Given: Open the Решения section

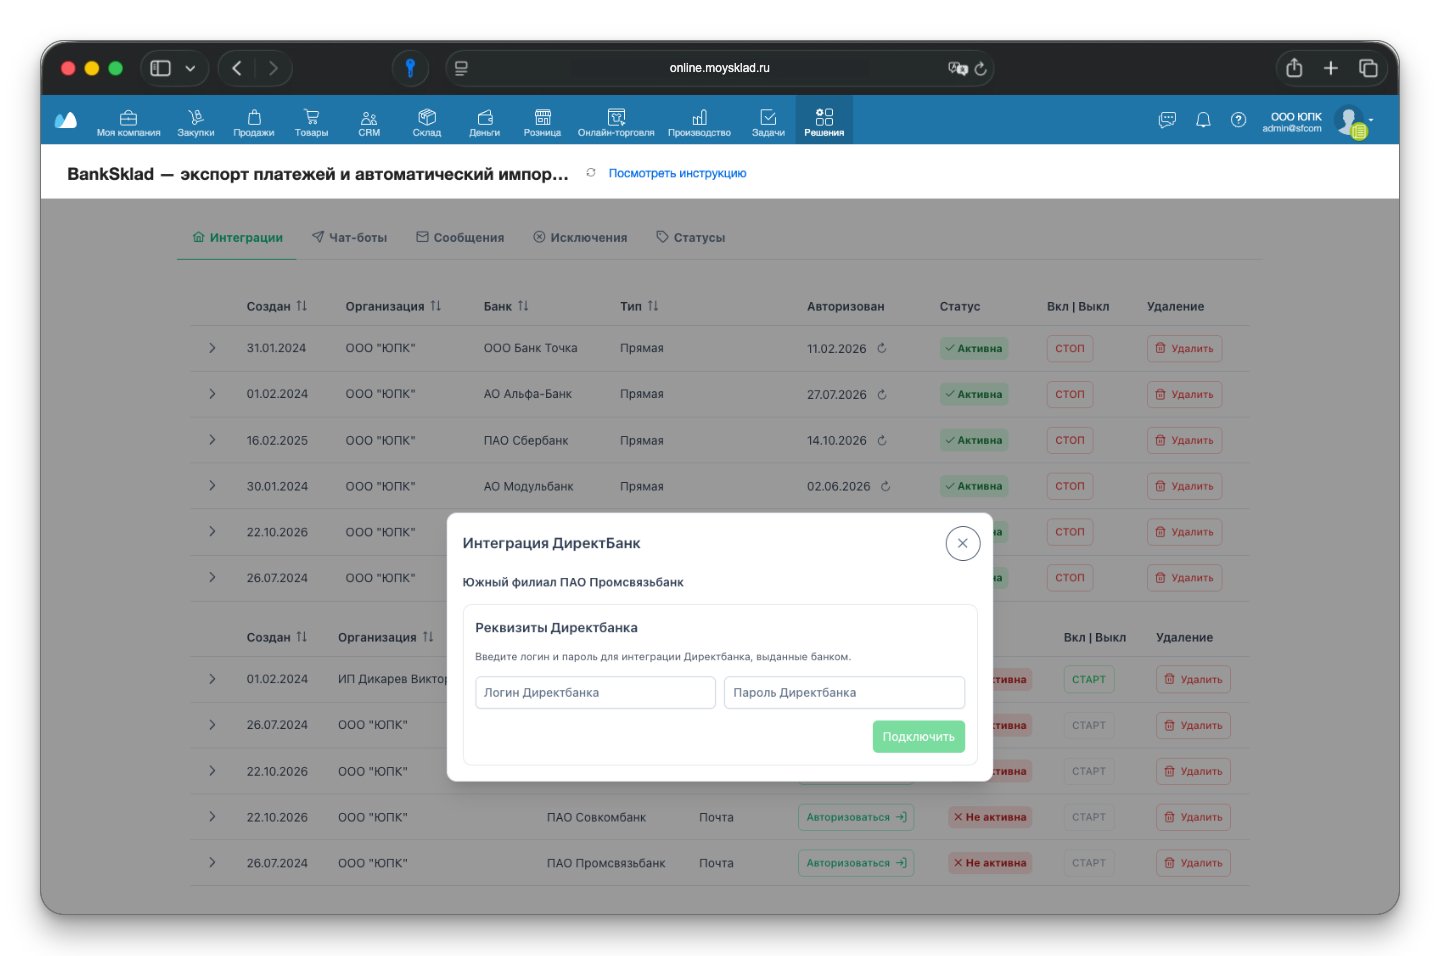Looking at the screenshot, I should point(824,122).
